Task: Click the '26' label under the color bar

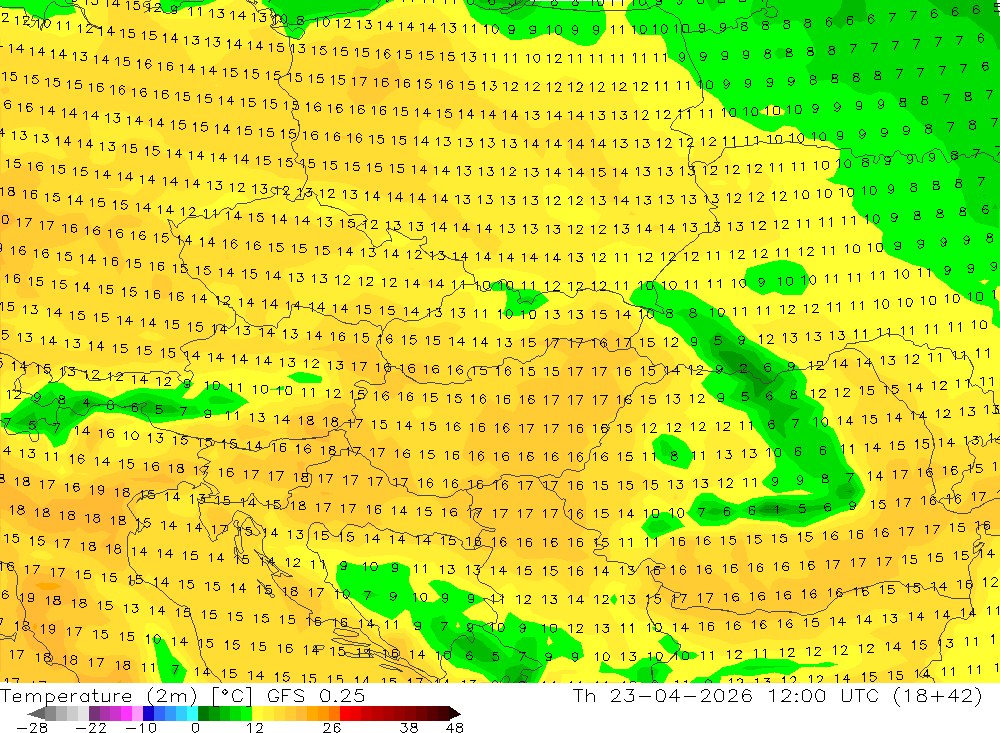Action: pyautogui.click(x=332, y=727)
